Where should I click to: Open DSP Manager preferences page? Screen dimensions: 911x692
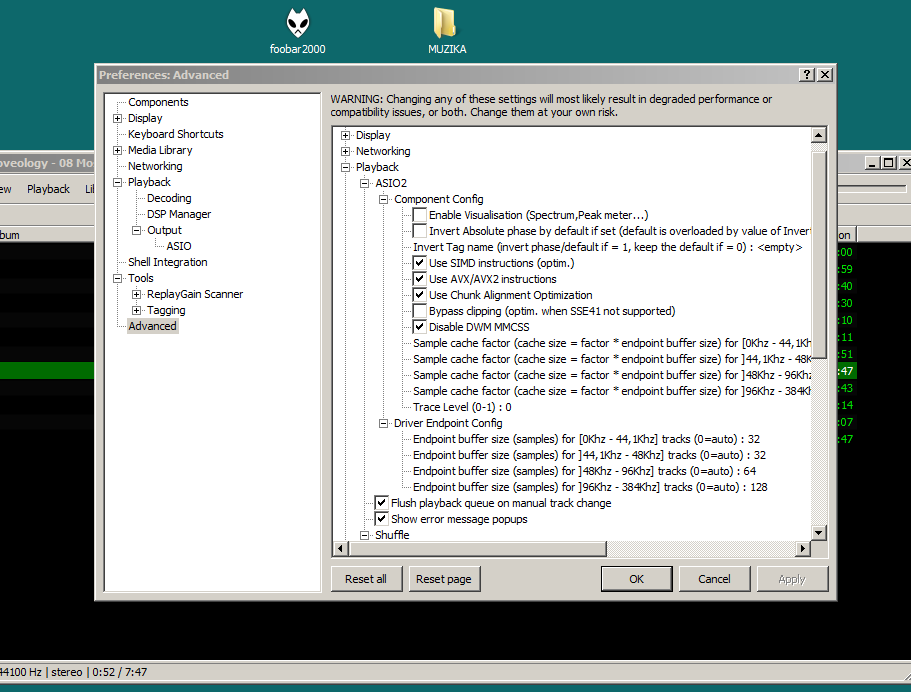(179, 214)
